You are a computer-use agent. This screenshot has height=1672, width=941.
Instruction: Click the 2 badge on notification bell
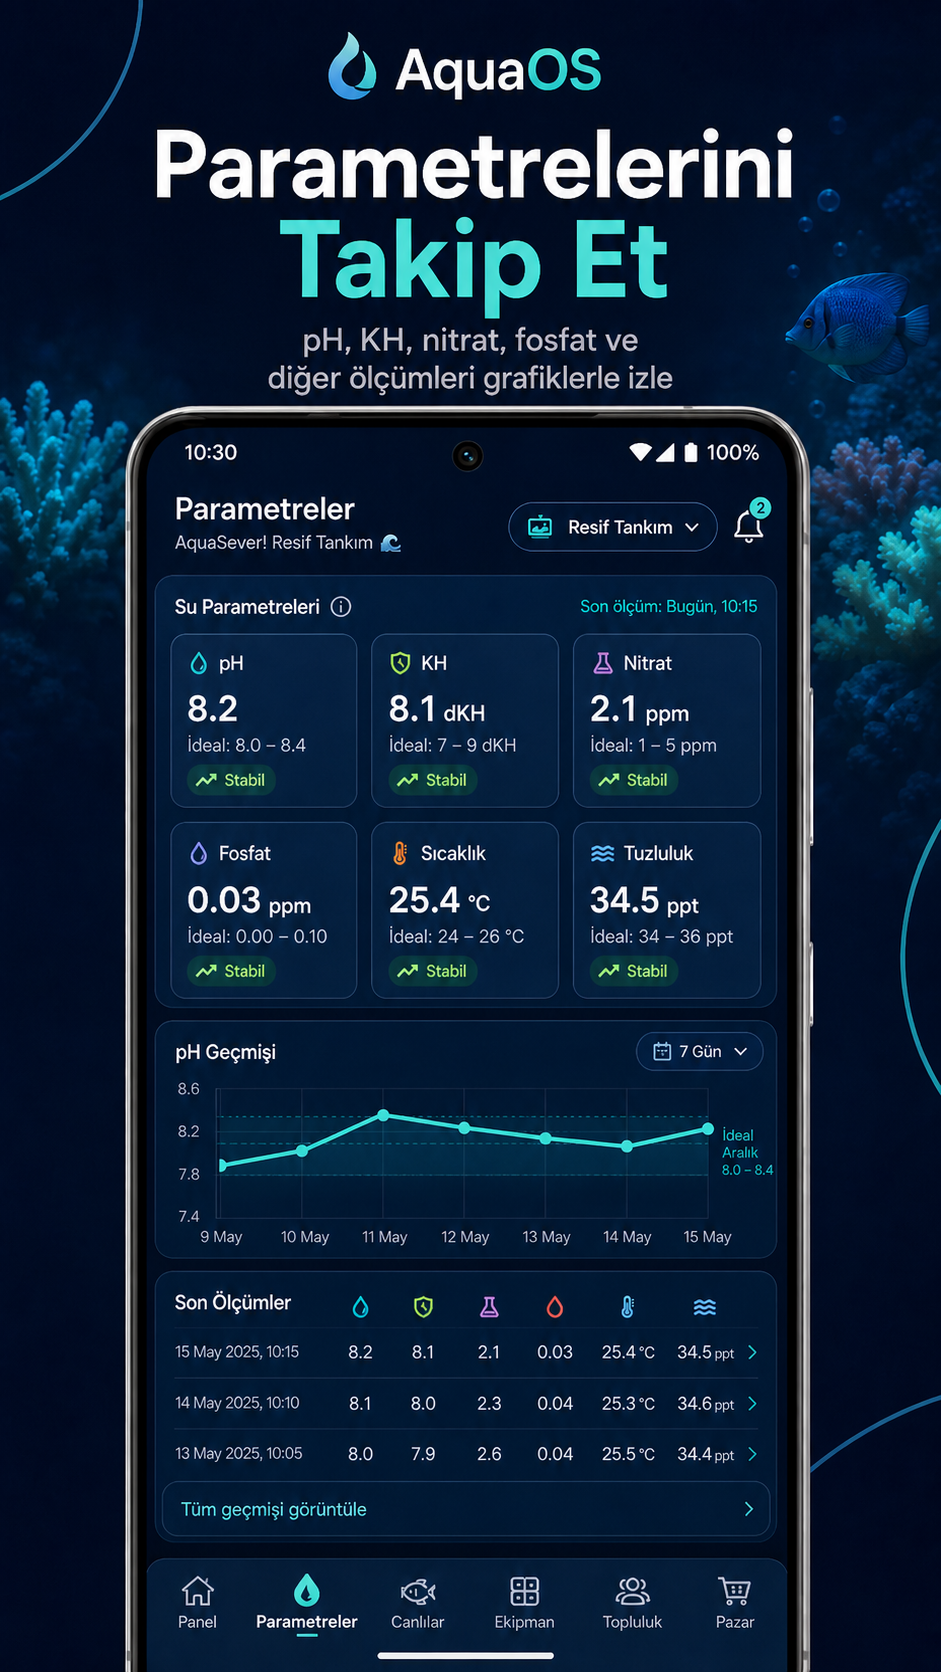pyautogui.click(x=760, y=508)
